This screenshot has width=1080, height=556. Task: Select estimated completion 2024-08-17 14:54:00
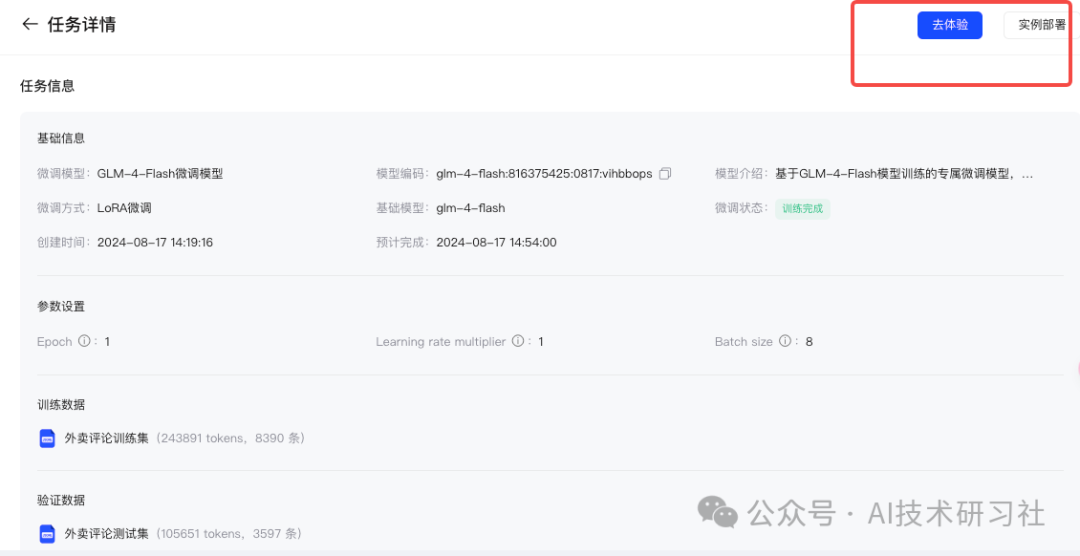497,243
